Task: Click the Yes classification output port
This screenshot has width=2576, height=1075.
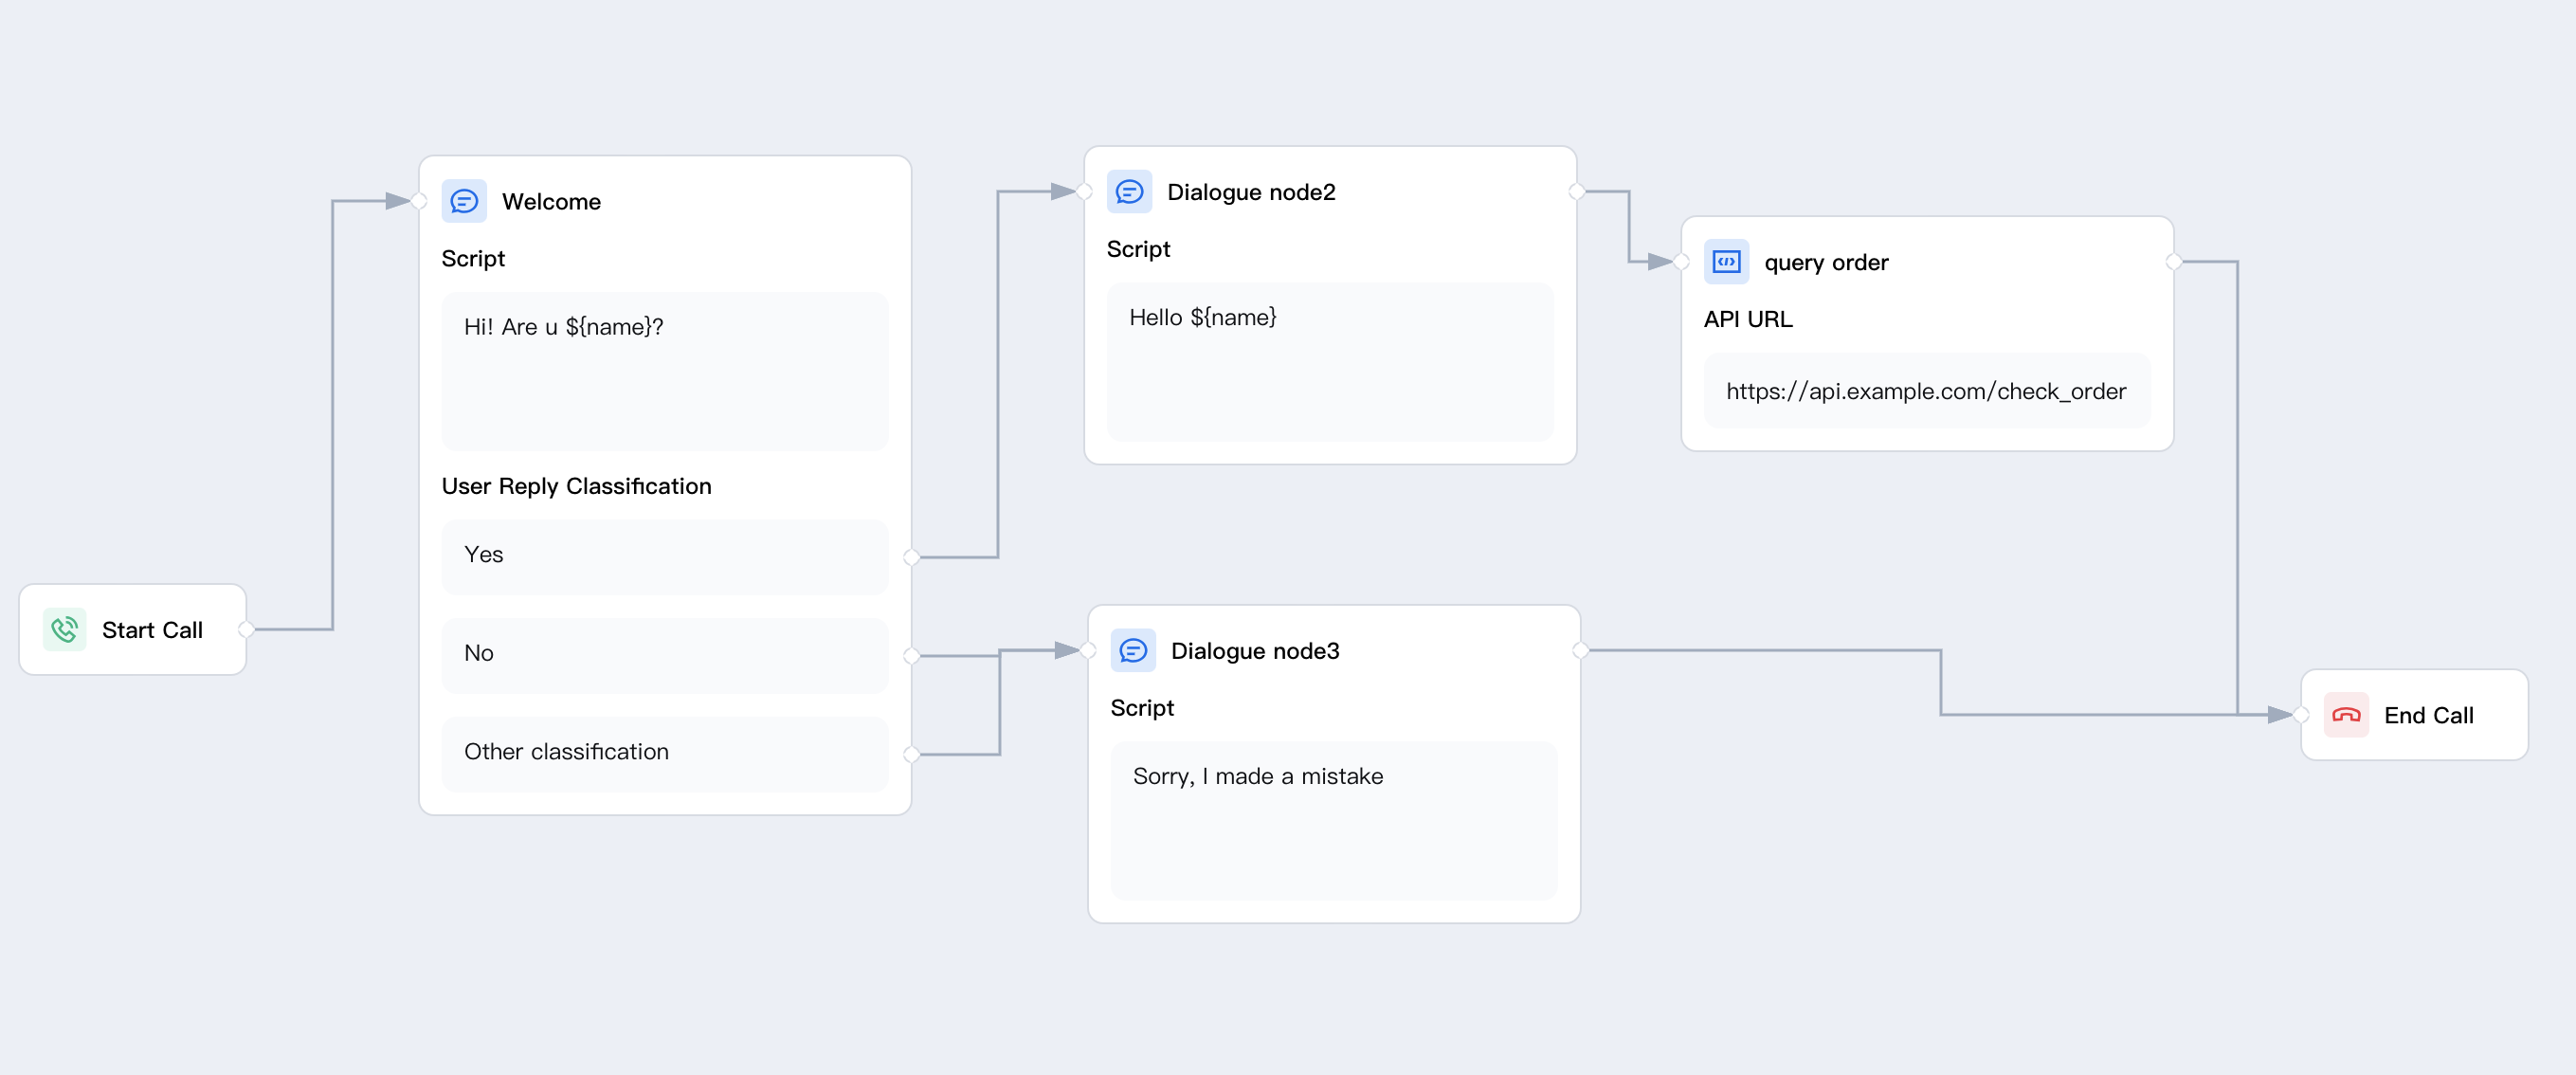Action: click(x=911, y=557)
